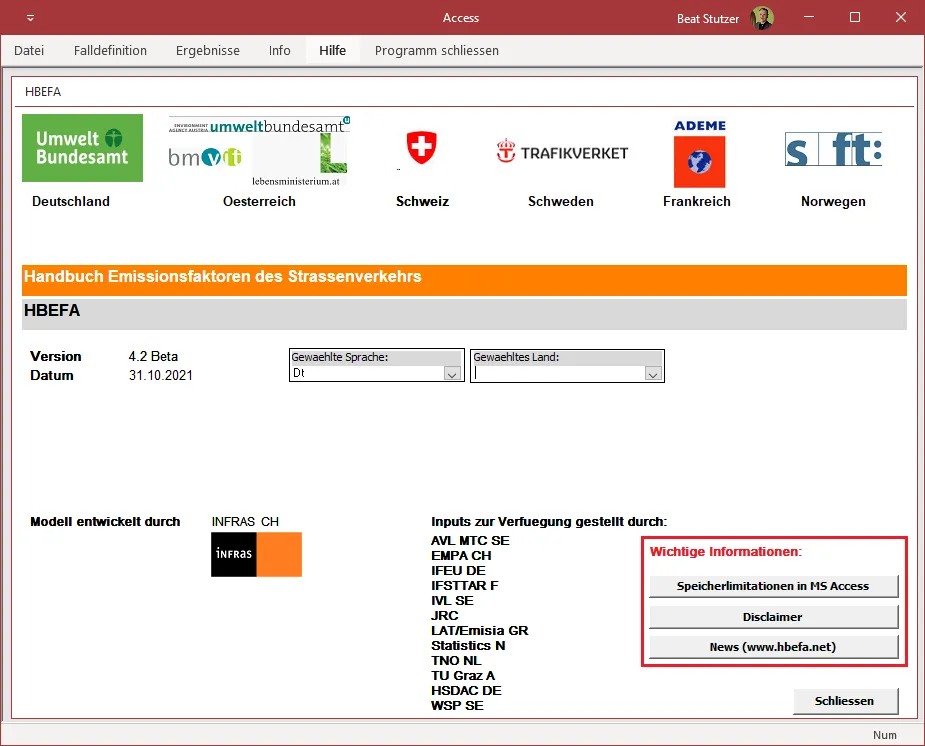Click the Schliessen button

845,701
